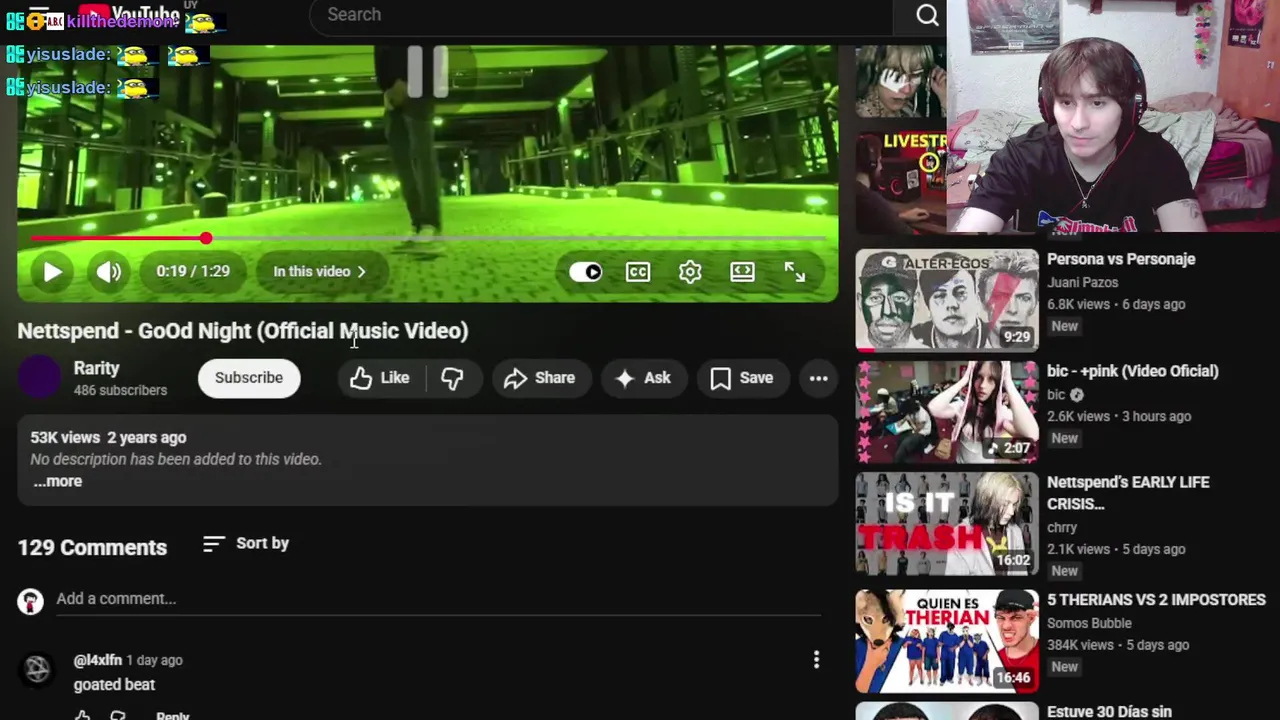
Task: Open 'Persona vs Personaje' video thumbnail
Action: coord(946,300)
